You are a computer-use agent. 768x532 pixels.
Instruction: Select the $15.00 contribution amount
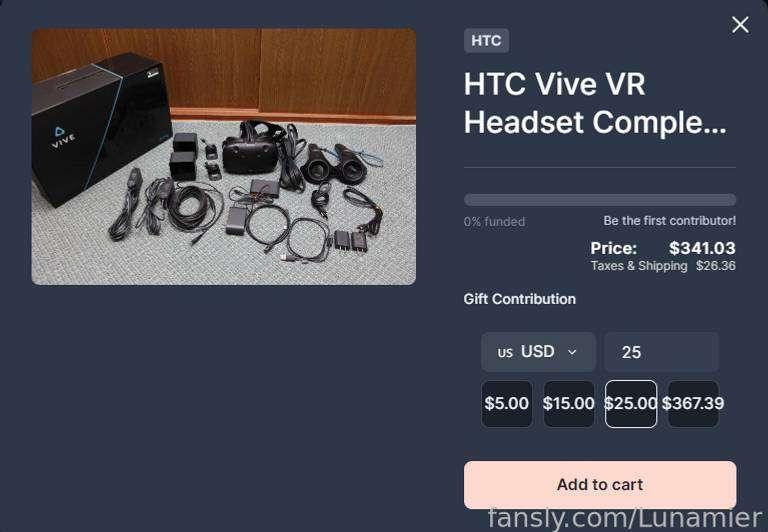(569, 404)
